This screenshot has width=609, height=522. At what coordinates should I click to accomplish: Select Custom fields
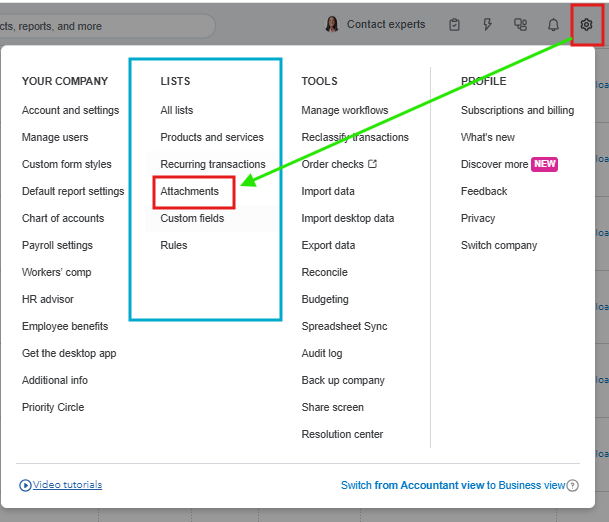(x=192, y=218)
